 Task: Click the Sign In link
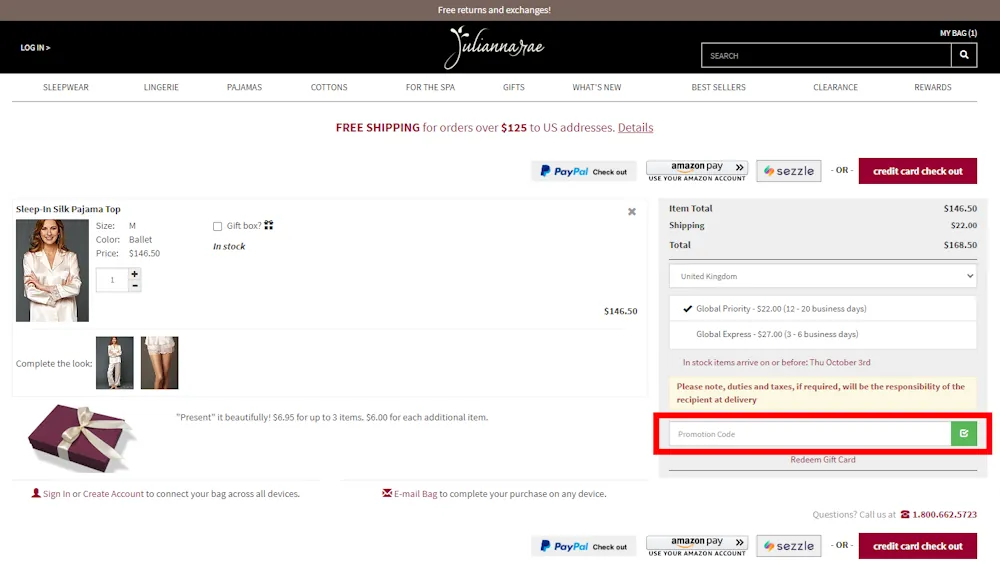57,493
